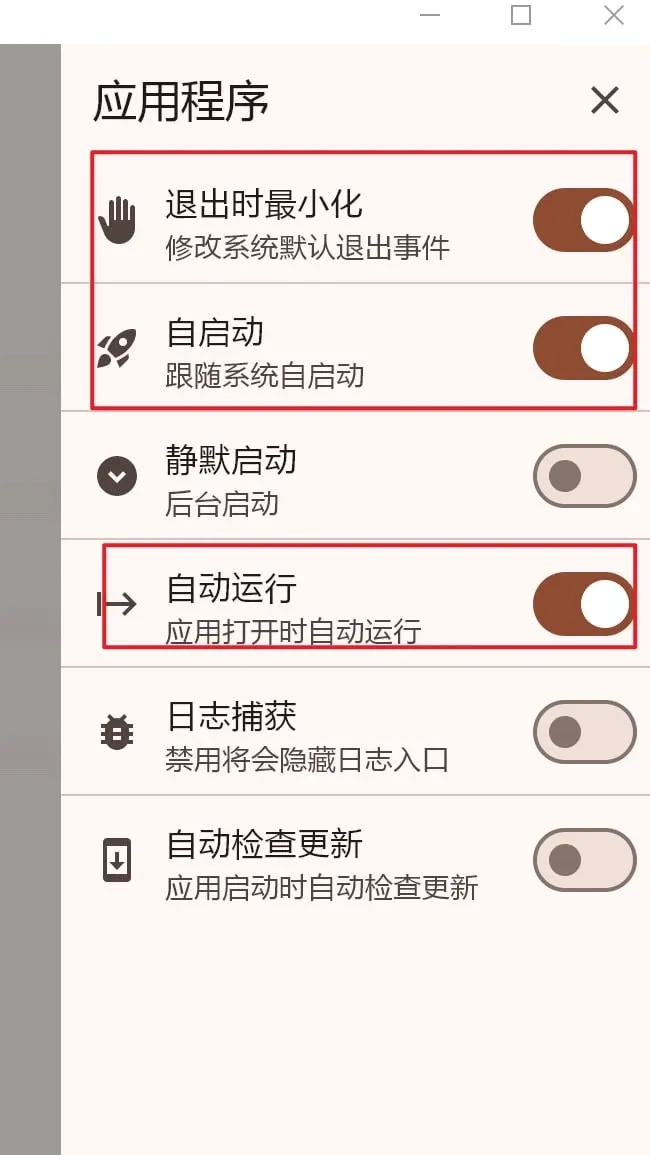The image size is (650, 1155).
Task: Minimize the application window
Action: (430, 16)
